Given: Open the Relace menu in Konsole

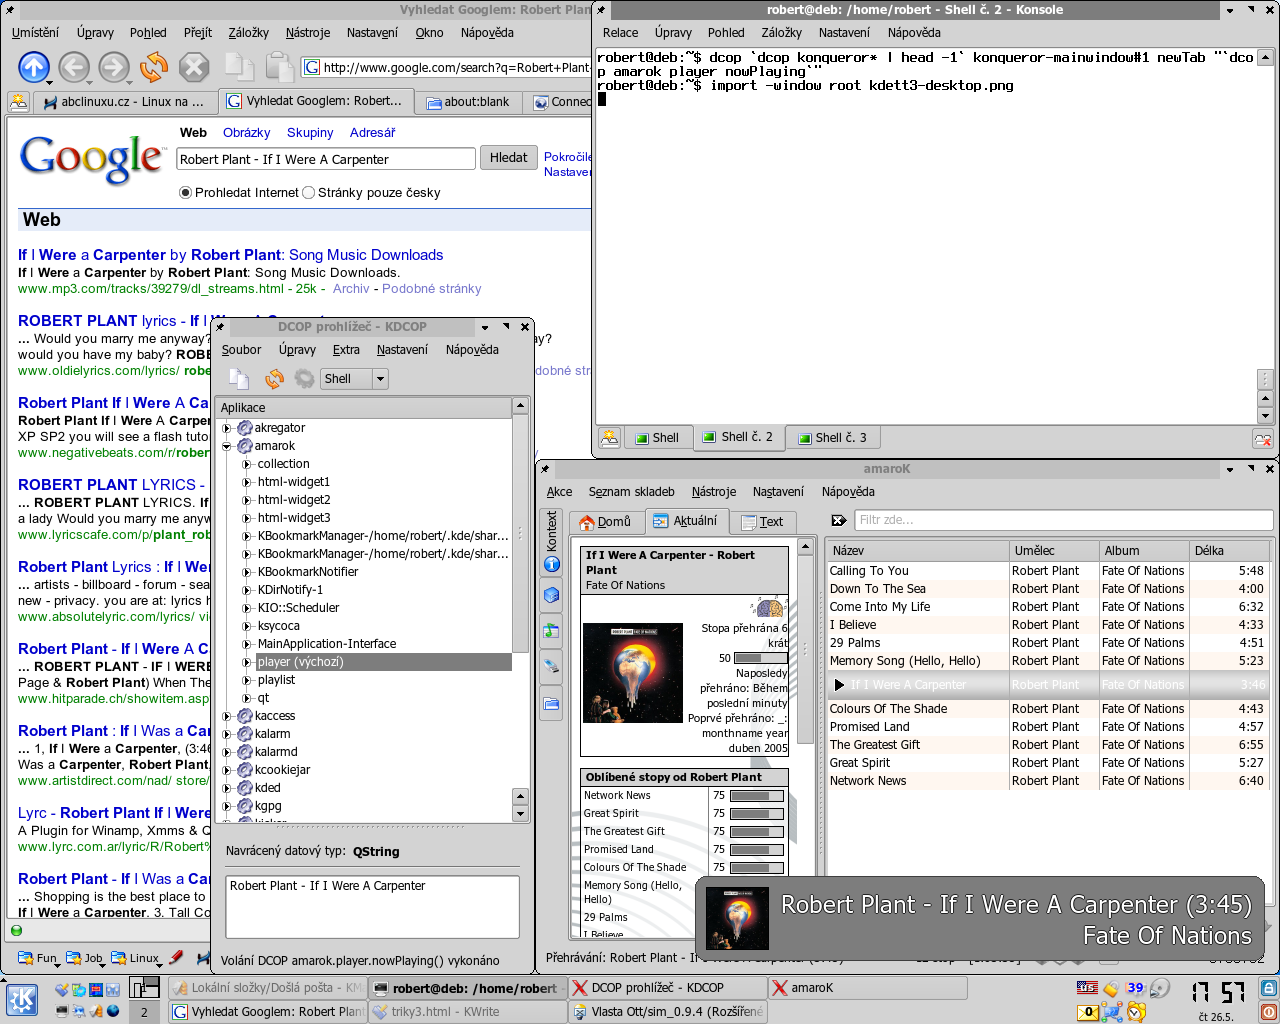Looking at the screenshot, I should 620,32.
